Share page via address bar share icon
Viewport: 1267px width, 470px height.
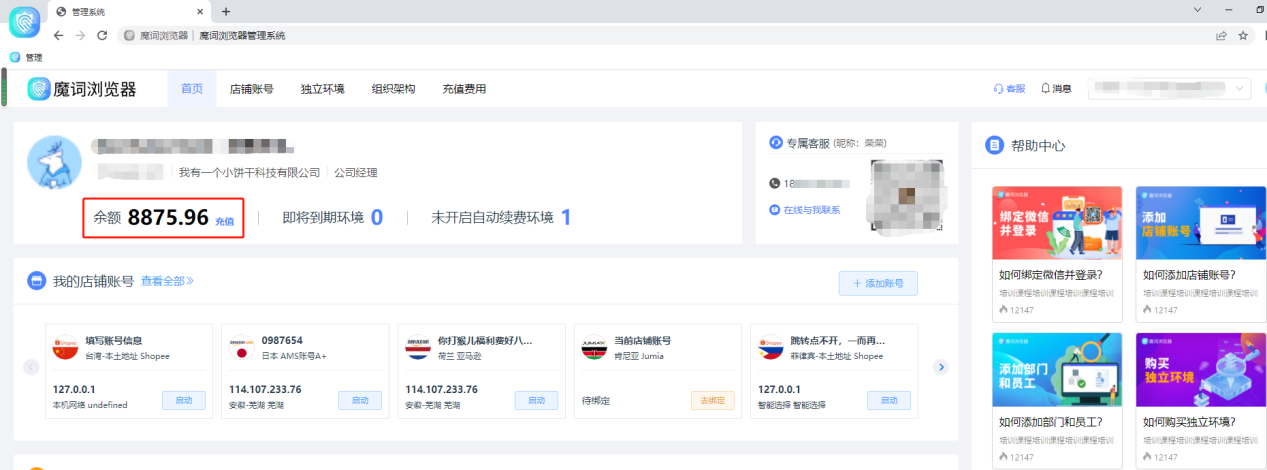click(1221, 35)
